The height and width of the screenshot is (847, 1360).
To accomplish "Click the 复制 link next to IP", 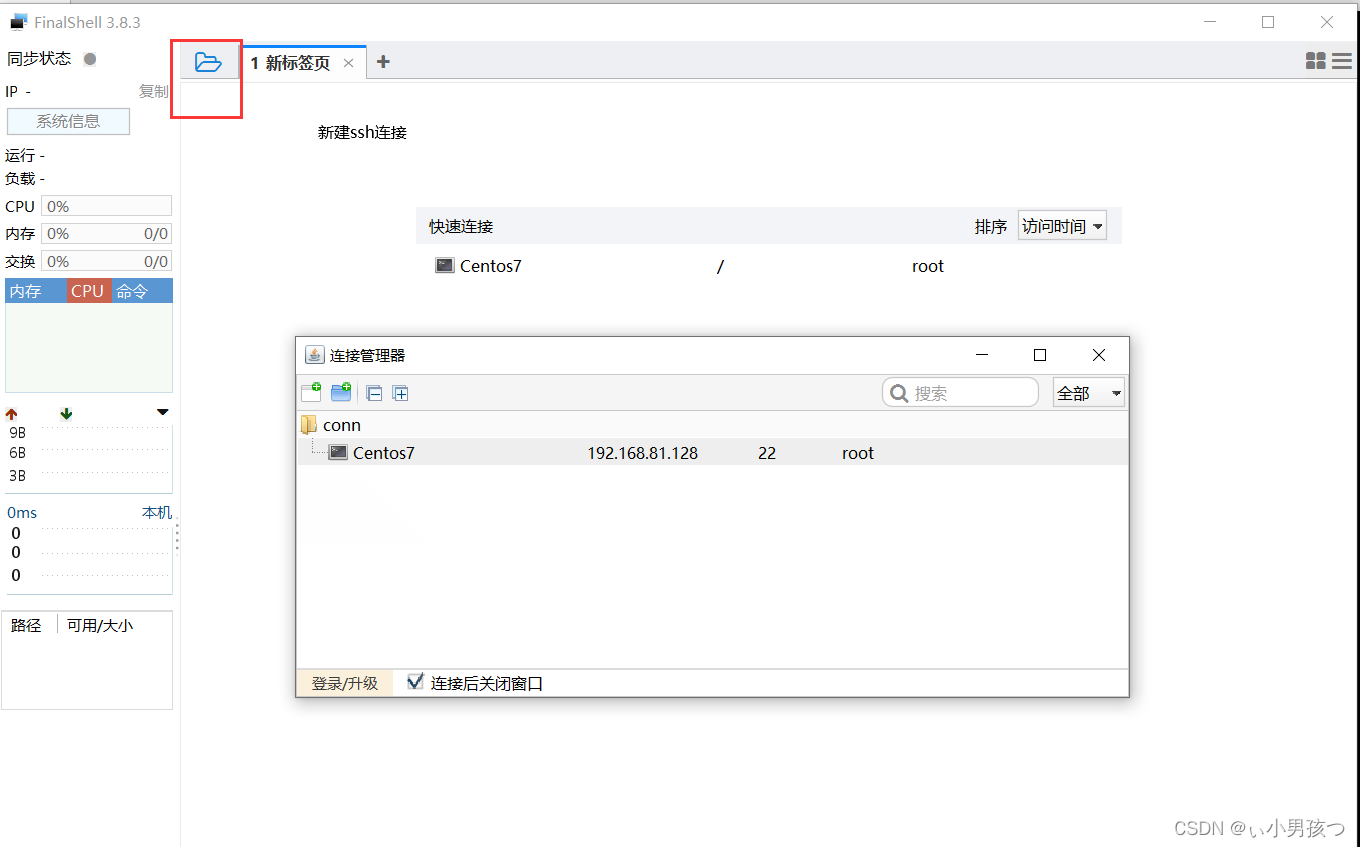I will tap(153, 91).
